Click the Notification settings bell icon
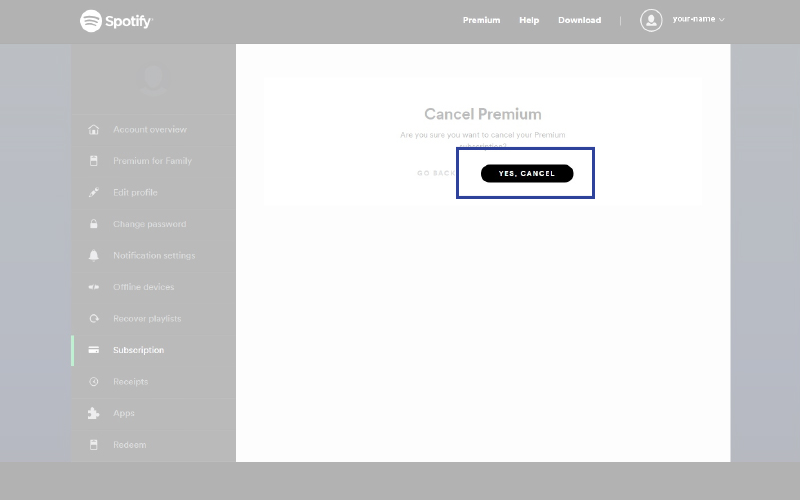Image resolution: width=800 pixels, height=500 pixels. [93, 256]
